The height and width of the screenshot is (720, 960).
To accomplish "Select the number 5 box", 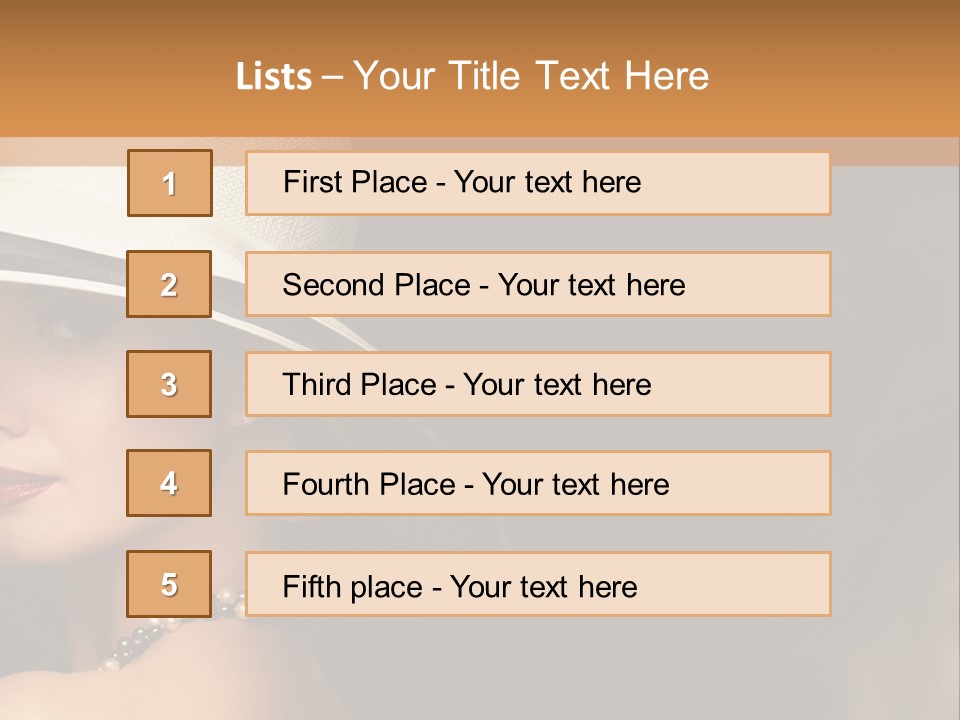I will tap(169, 584).
